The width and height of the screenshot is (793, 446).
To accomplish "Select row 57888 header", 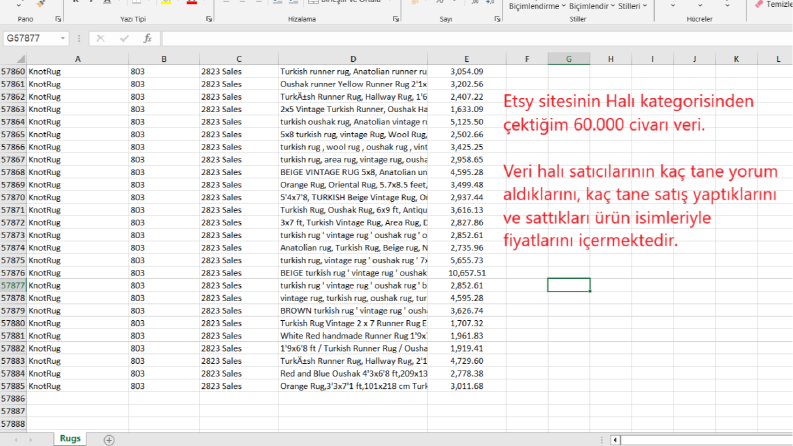I will 13,424.
